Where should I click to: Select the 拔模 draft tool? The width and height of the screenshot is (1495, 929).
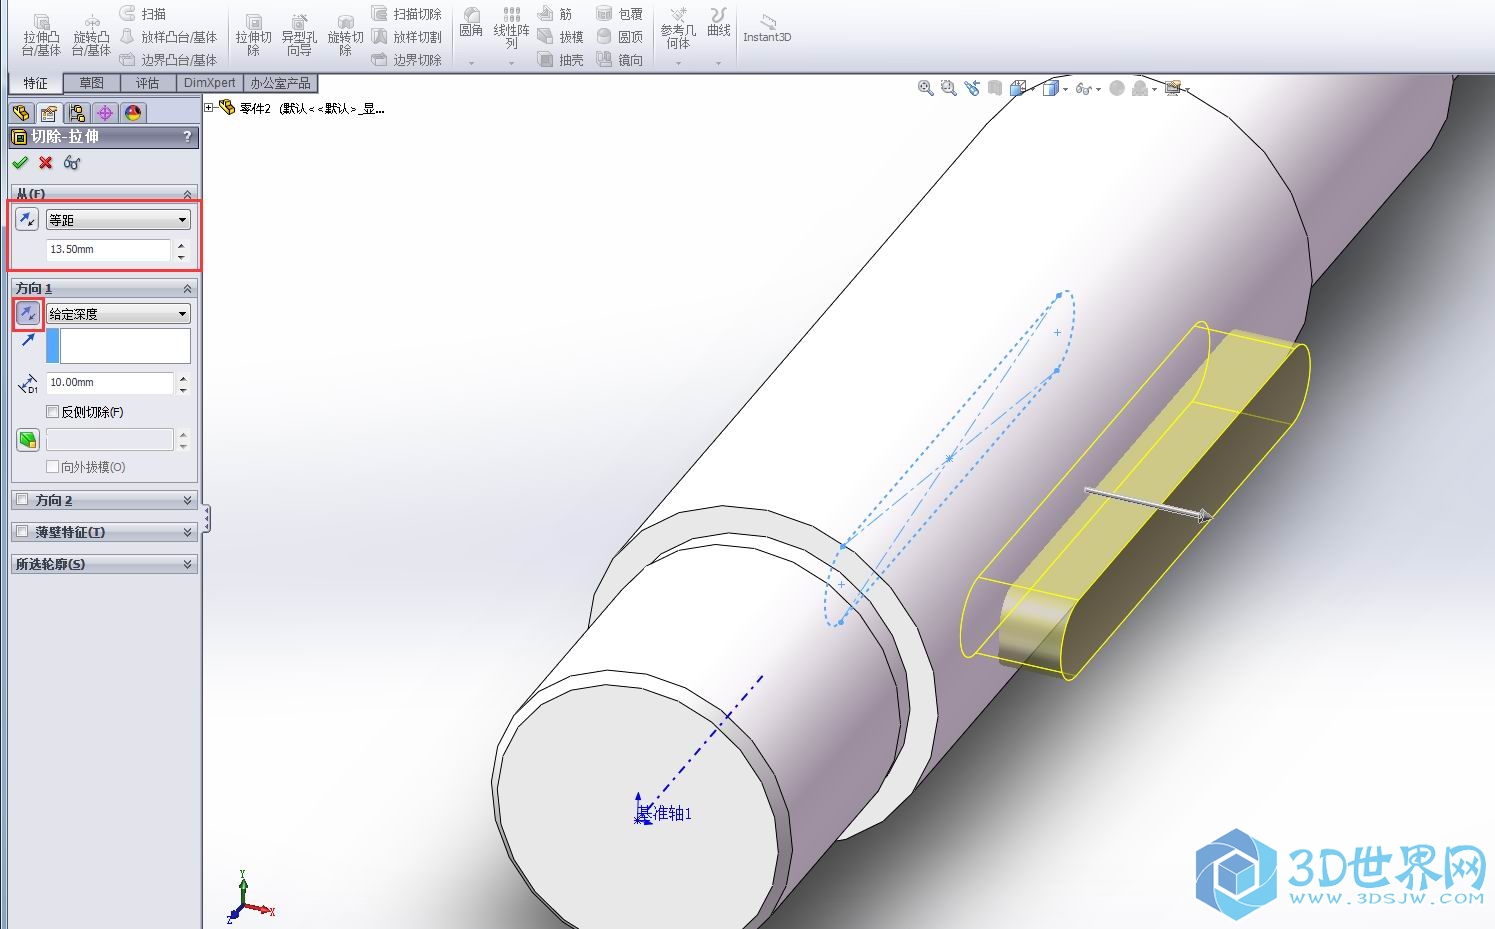point(560,37)
